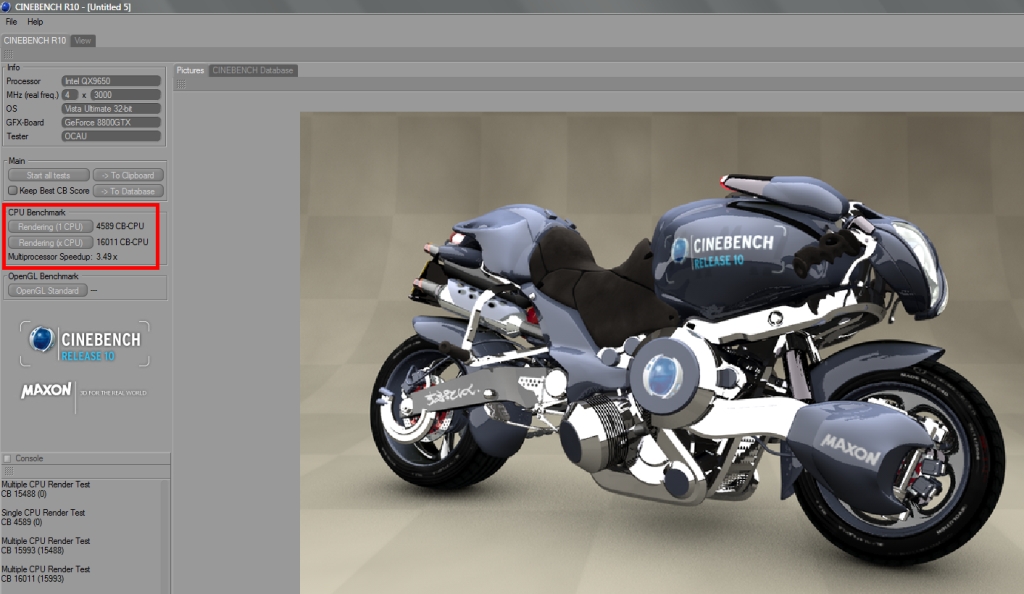Click the CPU count field showing 4
Viewport: 1024px width, 594px height.
point(70,95)
